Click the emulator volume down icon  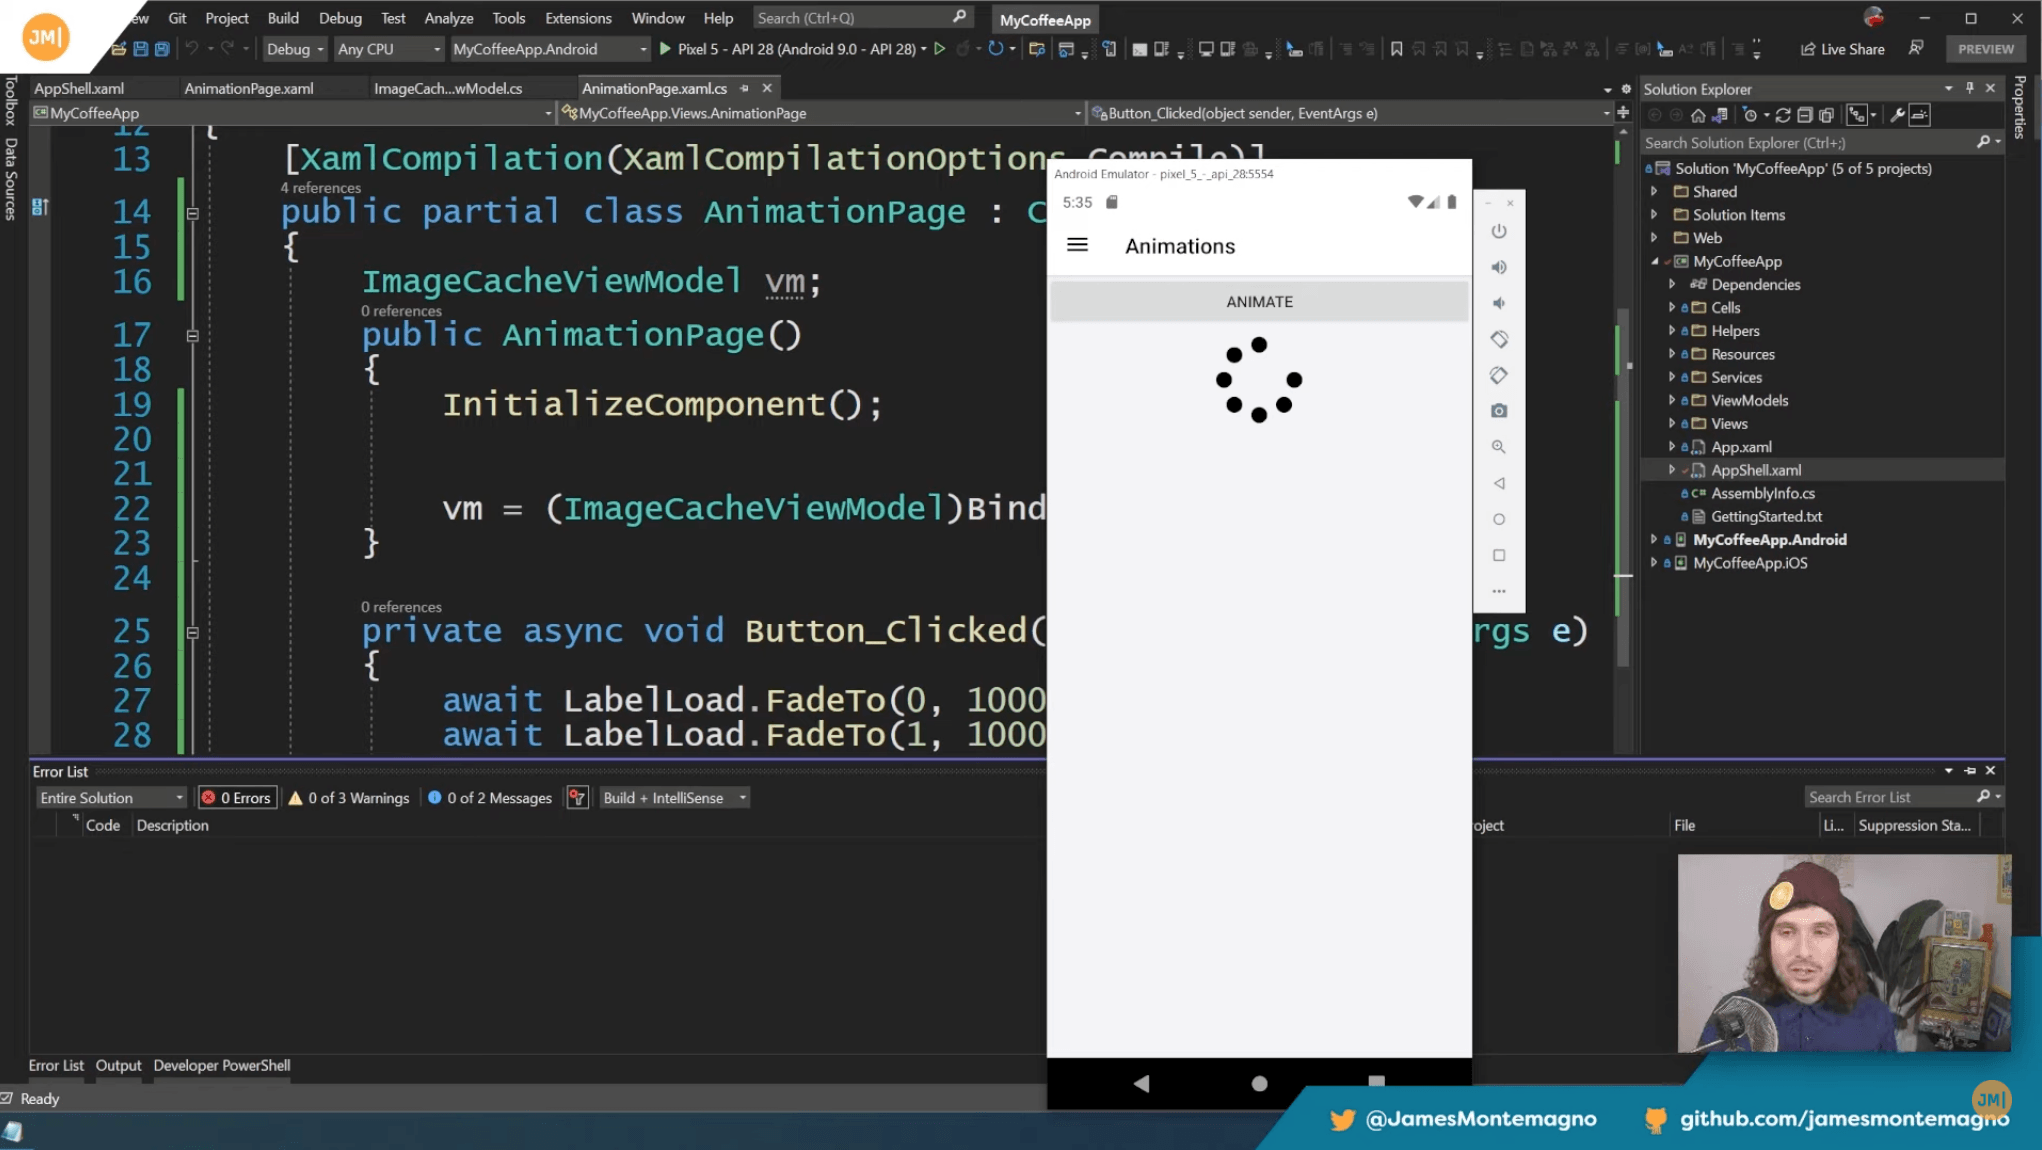click(x=1499, y=303)
